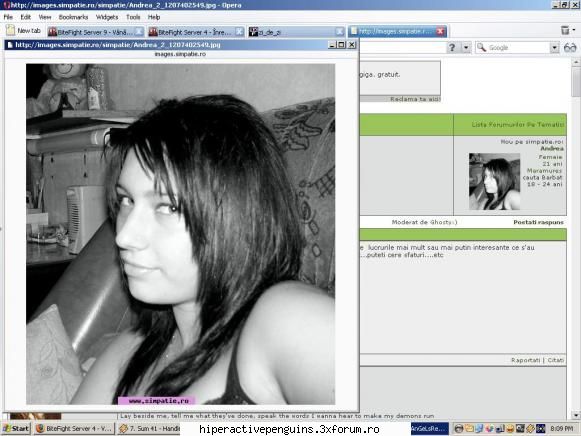Viewport: 581px width, 436px height.
Task: Click the Citati link
Action: (x=555, y=360)
